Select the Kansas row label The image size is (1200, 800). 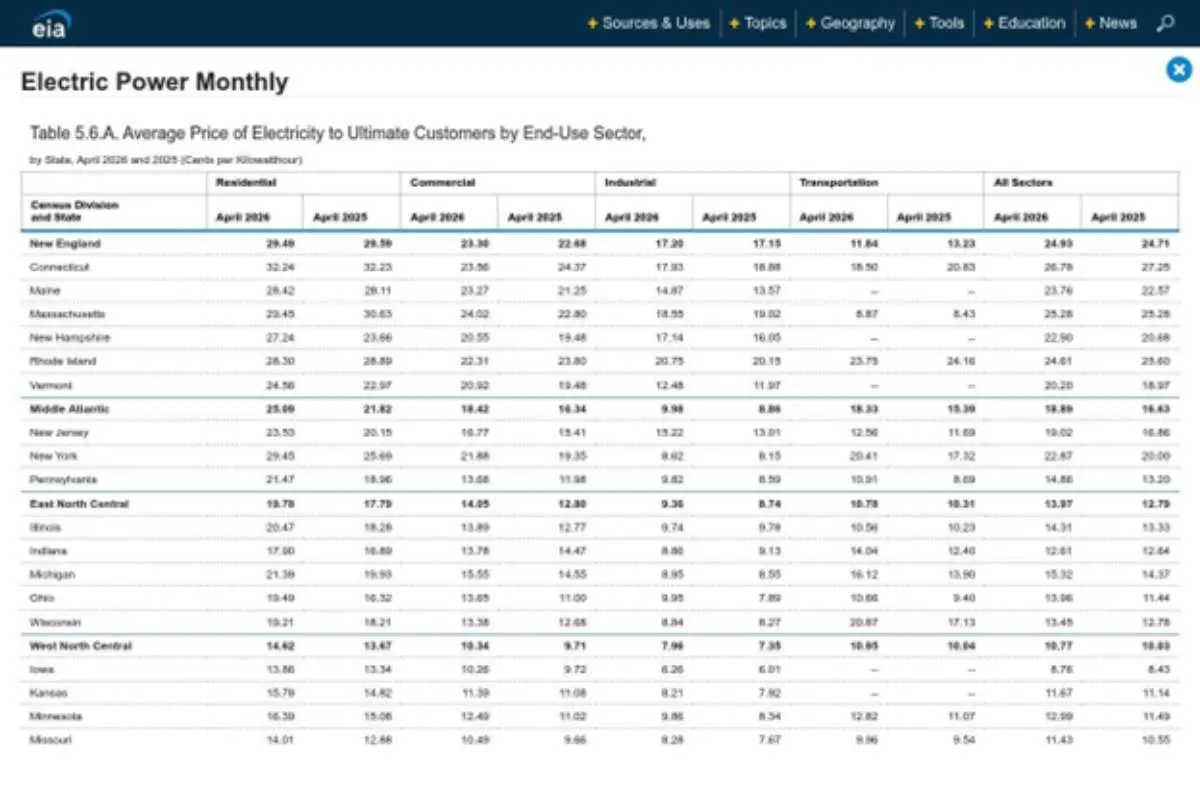(50, 693)
